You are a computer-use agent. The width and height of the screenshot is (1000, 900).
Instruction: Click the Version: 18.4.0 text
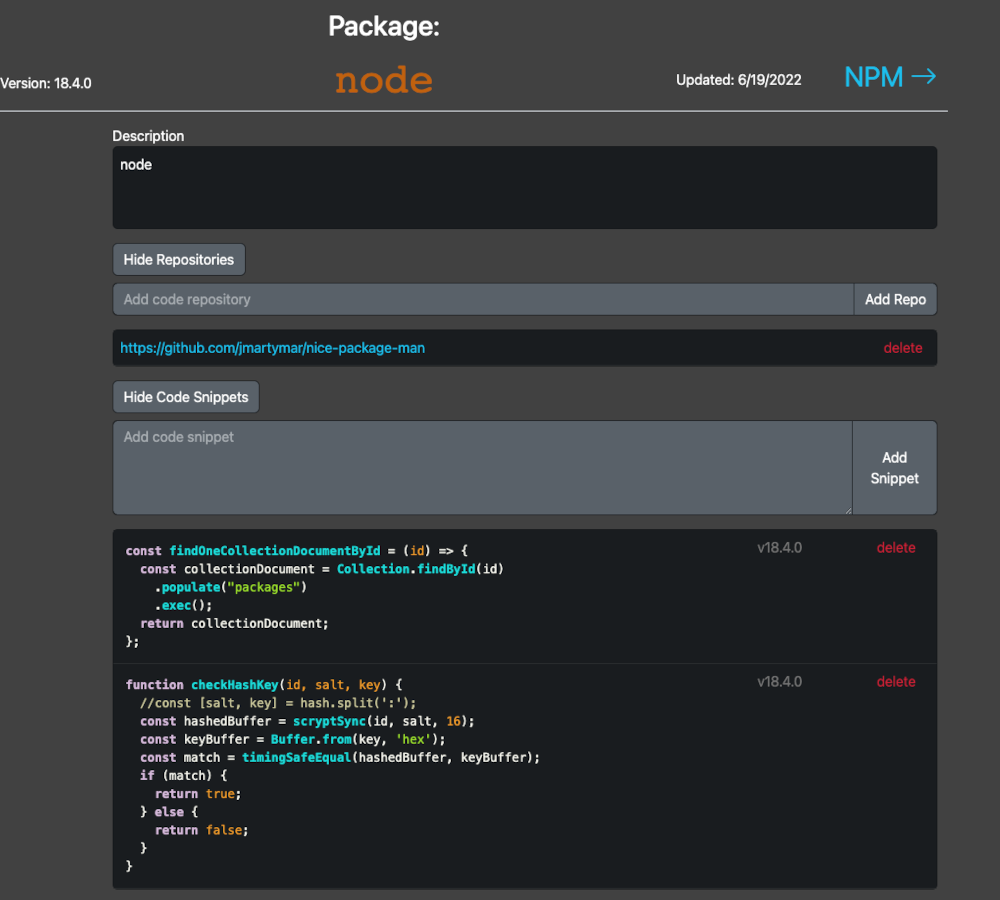pyautogui.click(x=46, y=84)
